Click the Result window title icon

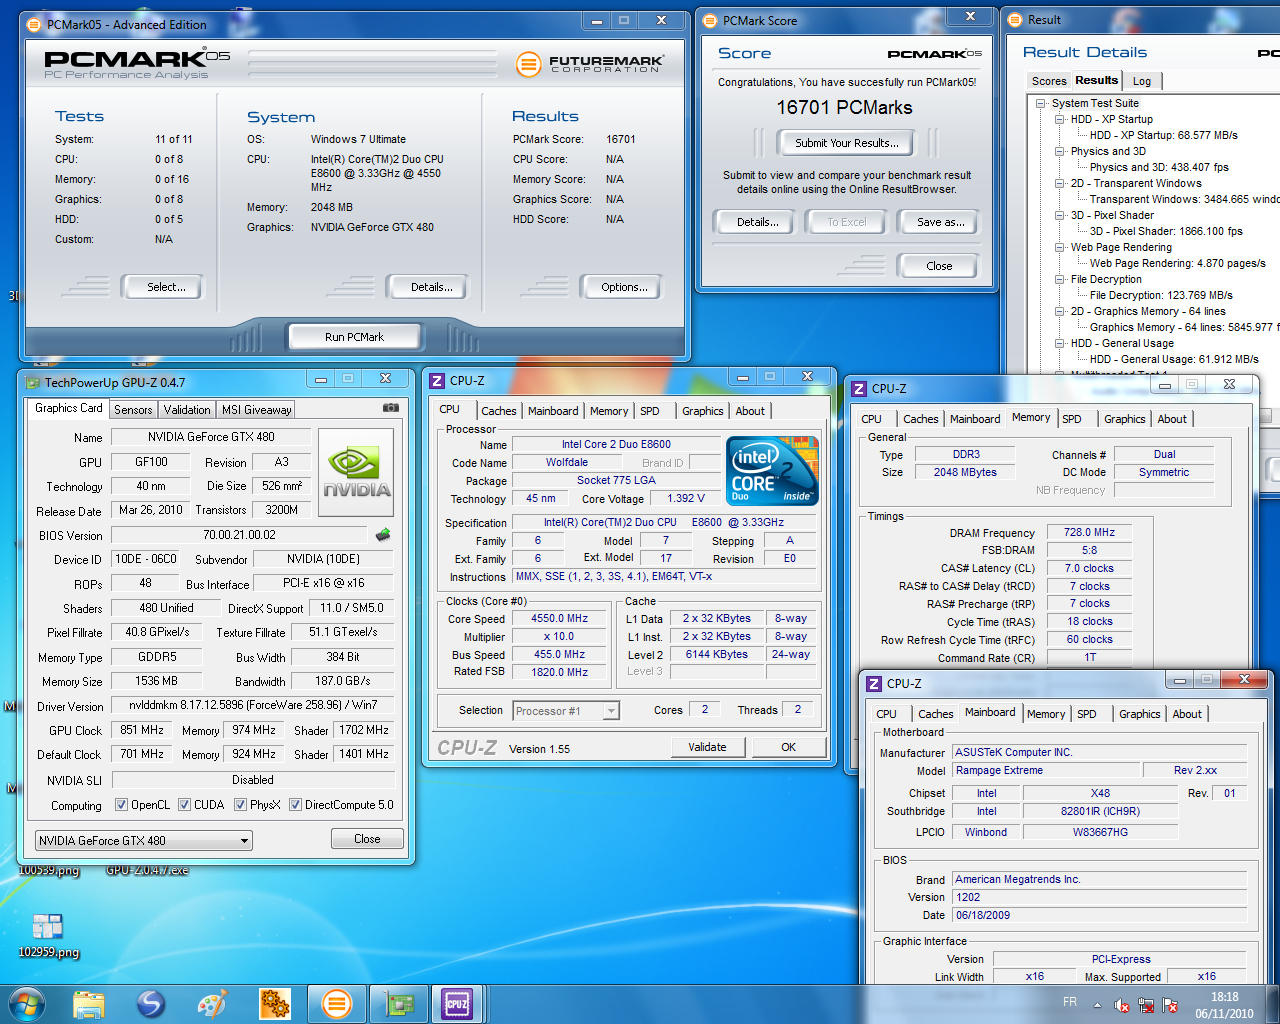click(x=1015, y=19)
